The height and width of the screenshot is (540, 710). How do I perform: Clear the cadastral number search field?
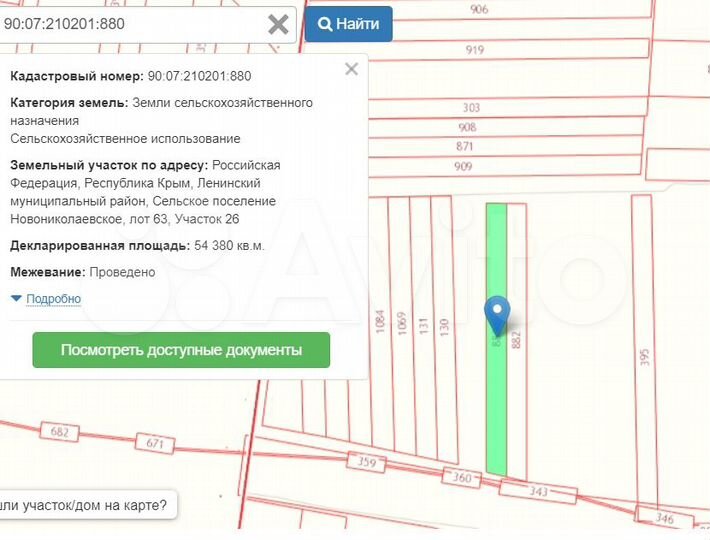(278, 24)
